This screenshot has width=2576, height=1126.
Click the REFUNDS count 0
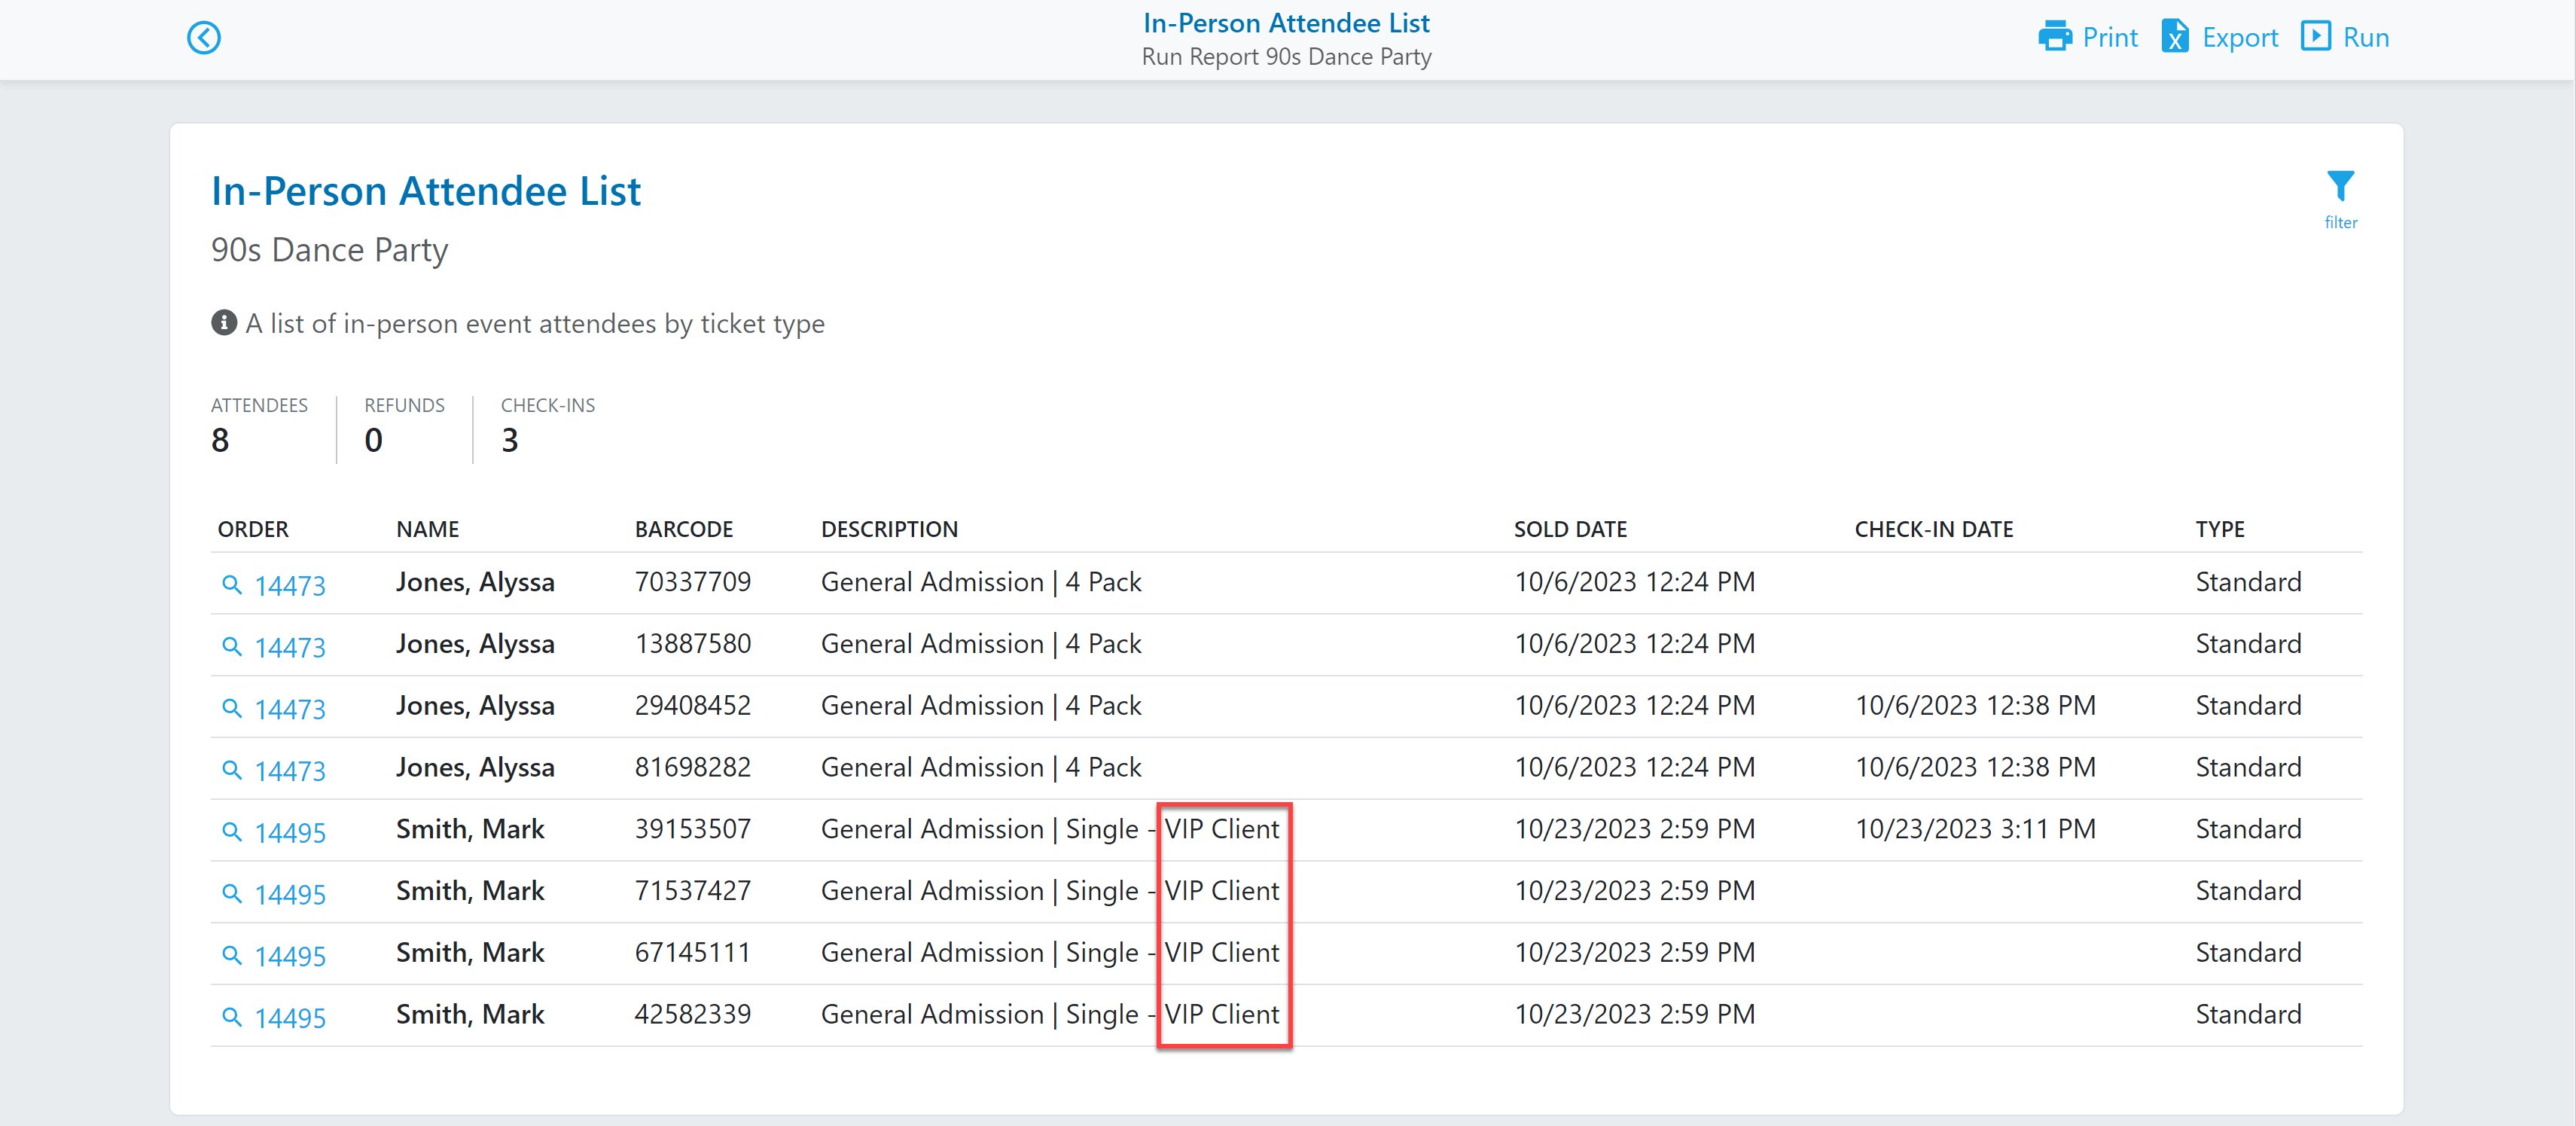click(x=374, y=441)
